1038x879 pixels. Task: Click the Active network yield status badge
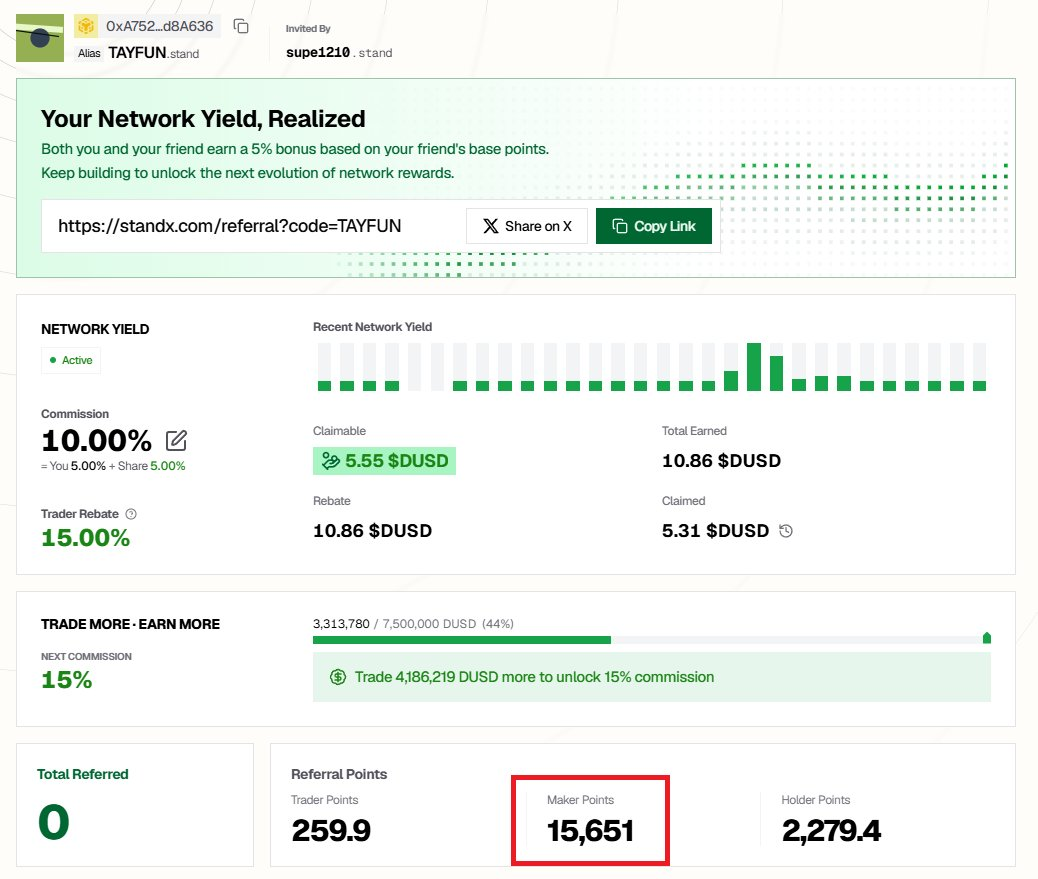71,360
